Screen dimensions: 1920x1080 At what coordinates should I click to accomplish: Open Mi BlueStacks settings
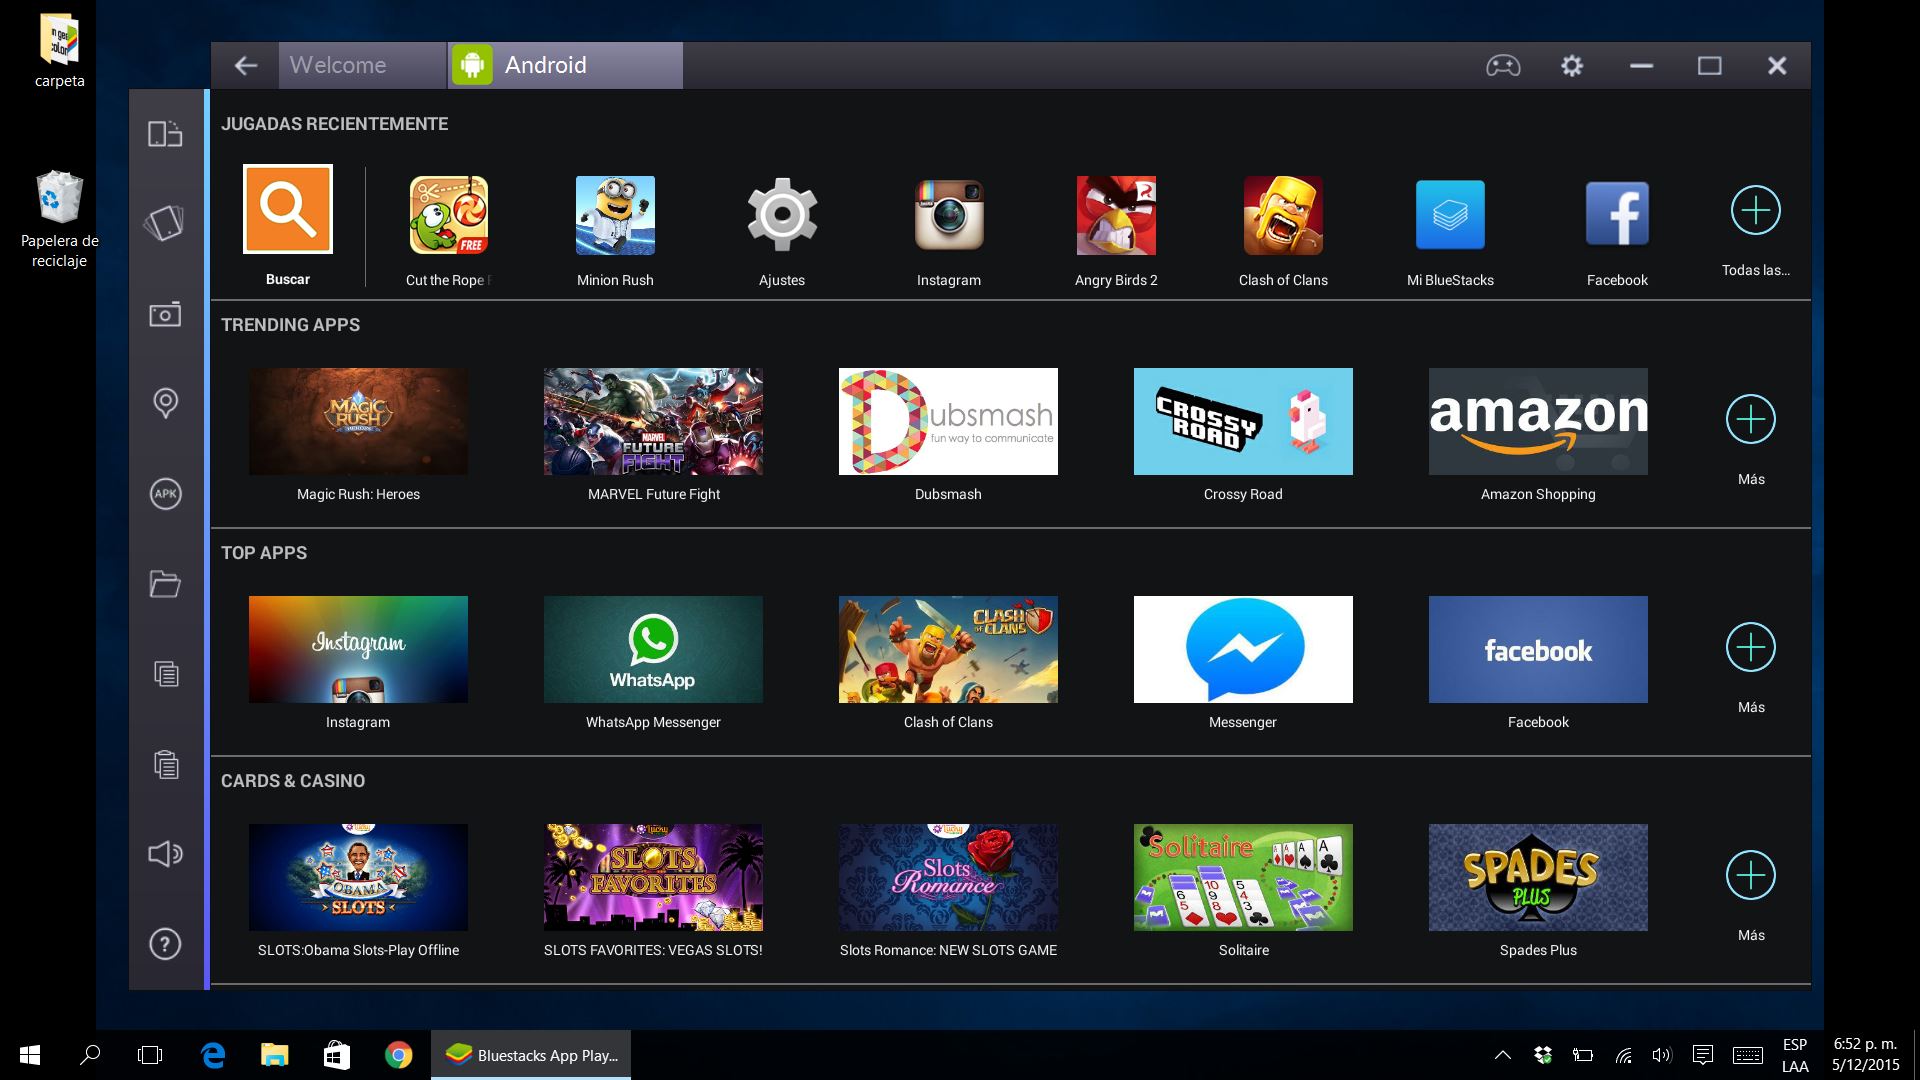(x=1449, y=216)
